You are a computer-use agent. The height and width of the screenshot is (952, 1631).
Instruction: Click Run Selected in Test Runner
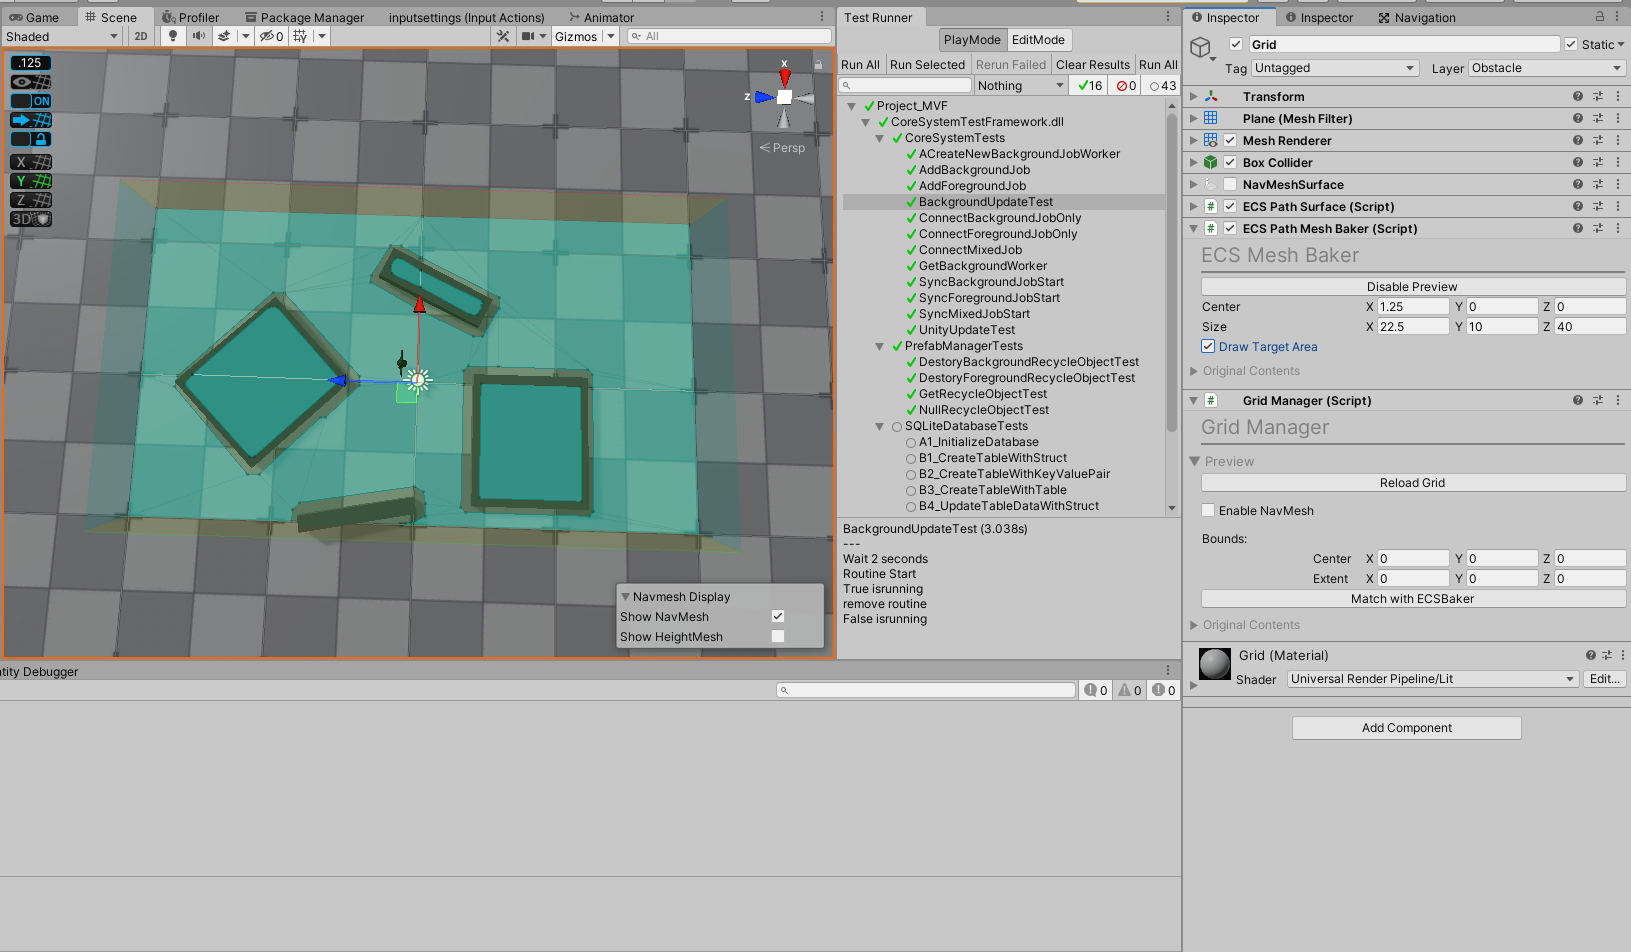point(927,65)
